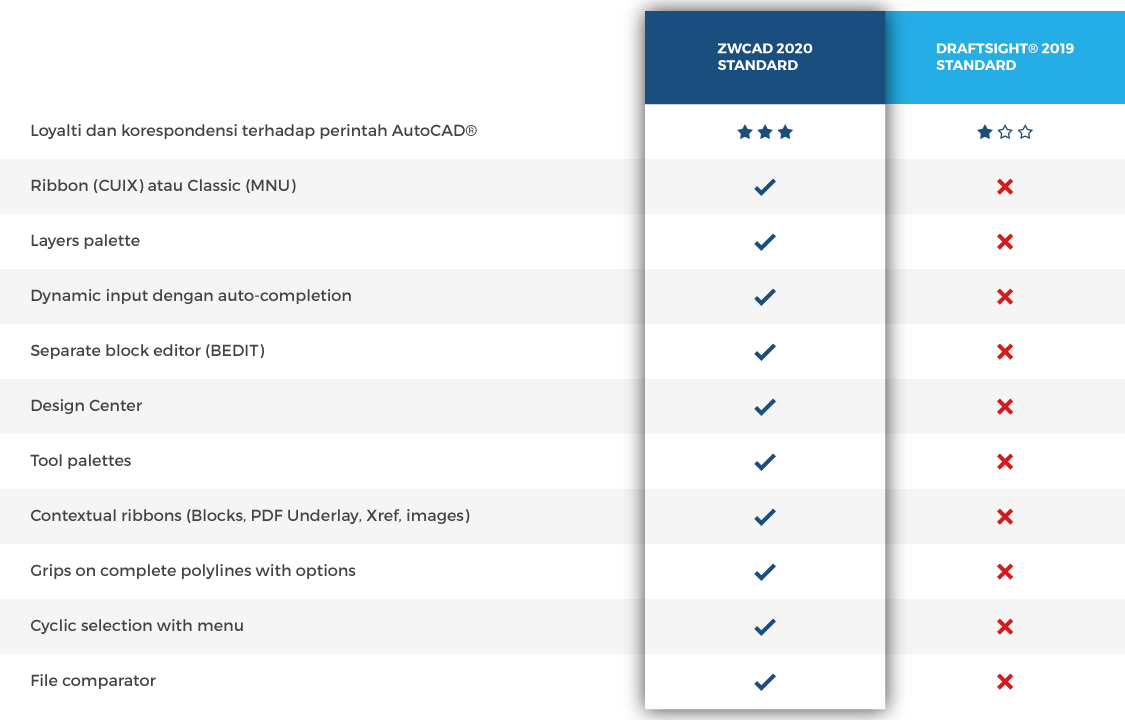
Task: Click DraftSight one-star loyalty rating
Action: 1004,132
